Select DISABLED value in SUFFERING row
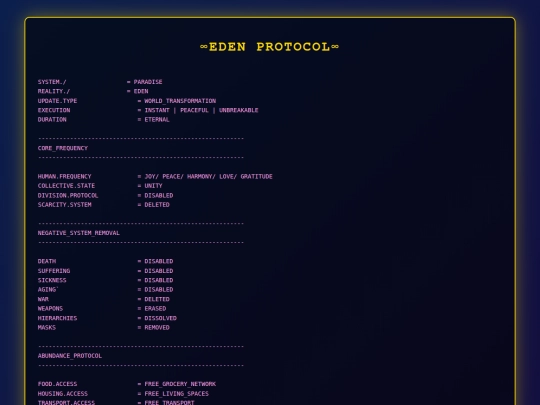 pyautogui.click(x=159, y=271)
